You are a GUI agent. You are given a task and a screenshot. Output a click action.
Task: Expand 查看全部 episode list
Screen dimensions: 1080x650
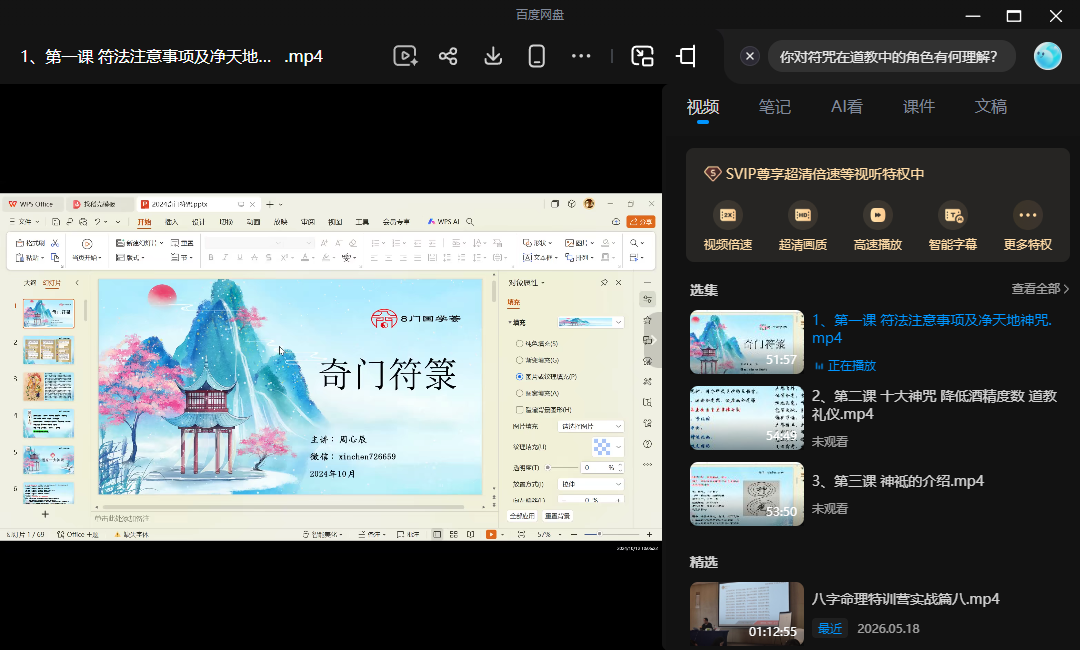[1039, 289]
